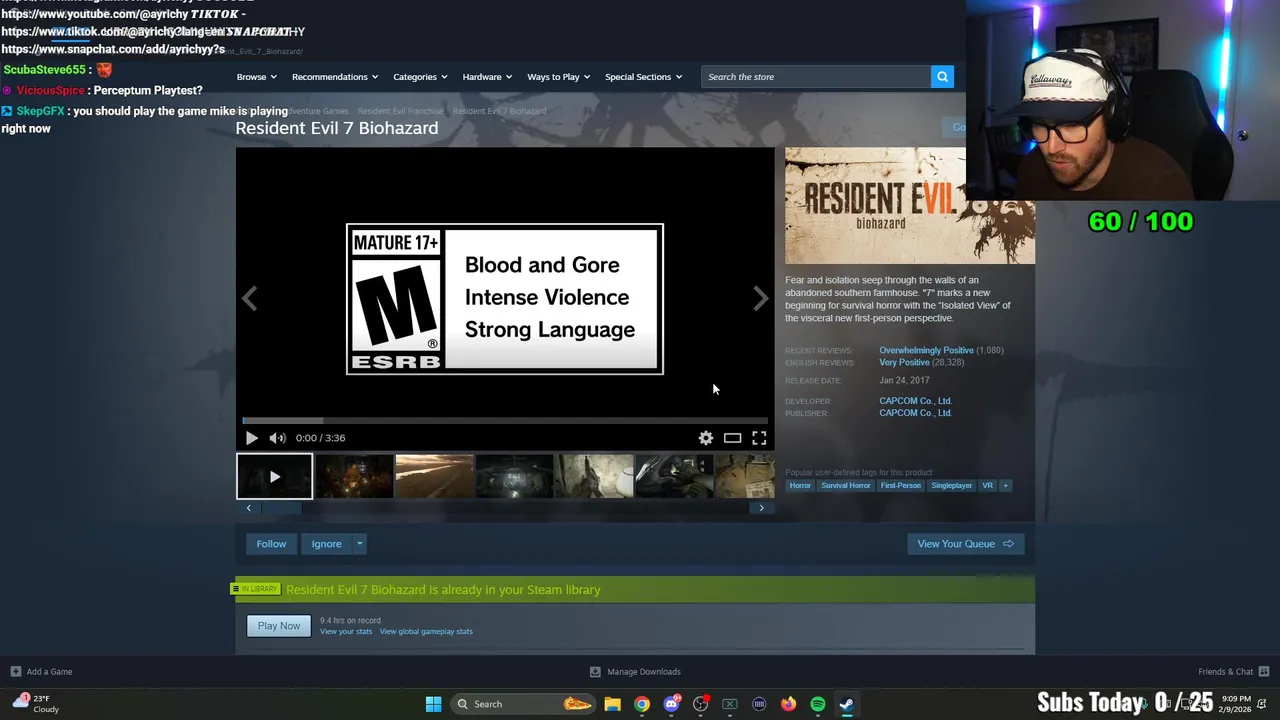Viewport: 1280px width, 720px height.
Task: Seek on the video progress bar
Action: (x=505, y=421)
